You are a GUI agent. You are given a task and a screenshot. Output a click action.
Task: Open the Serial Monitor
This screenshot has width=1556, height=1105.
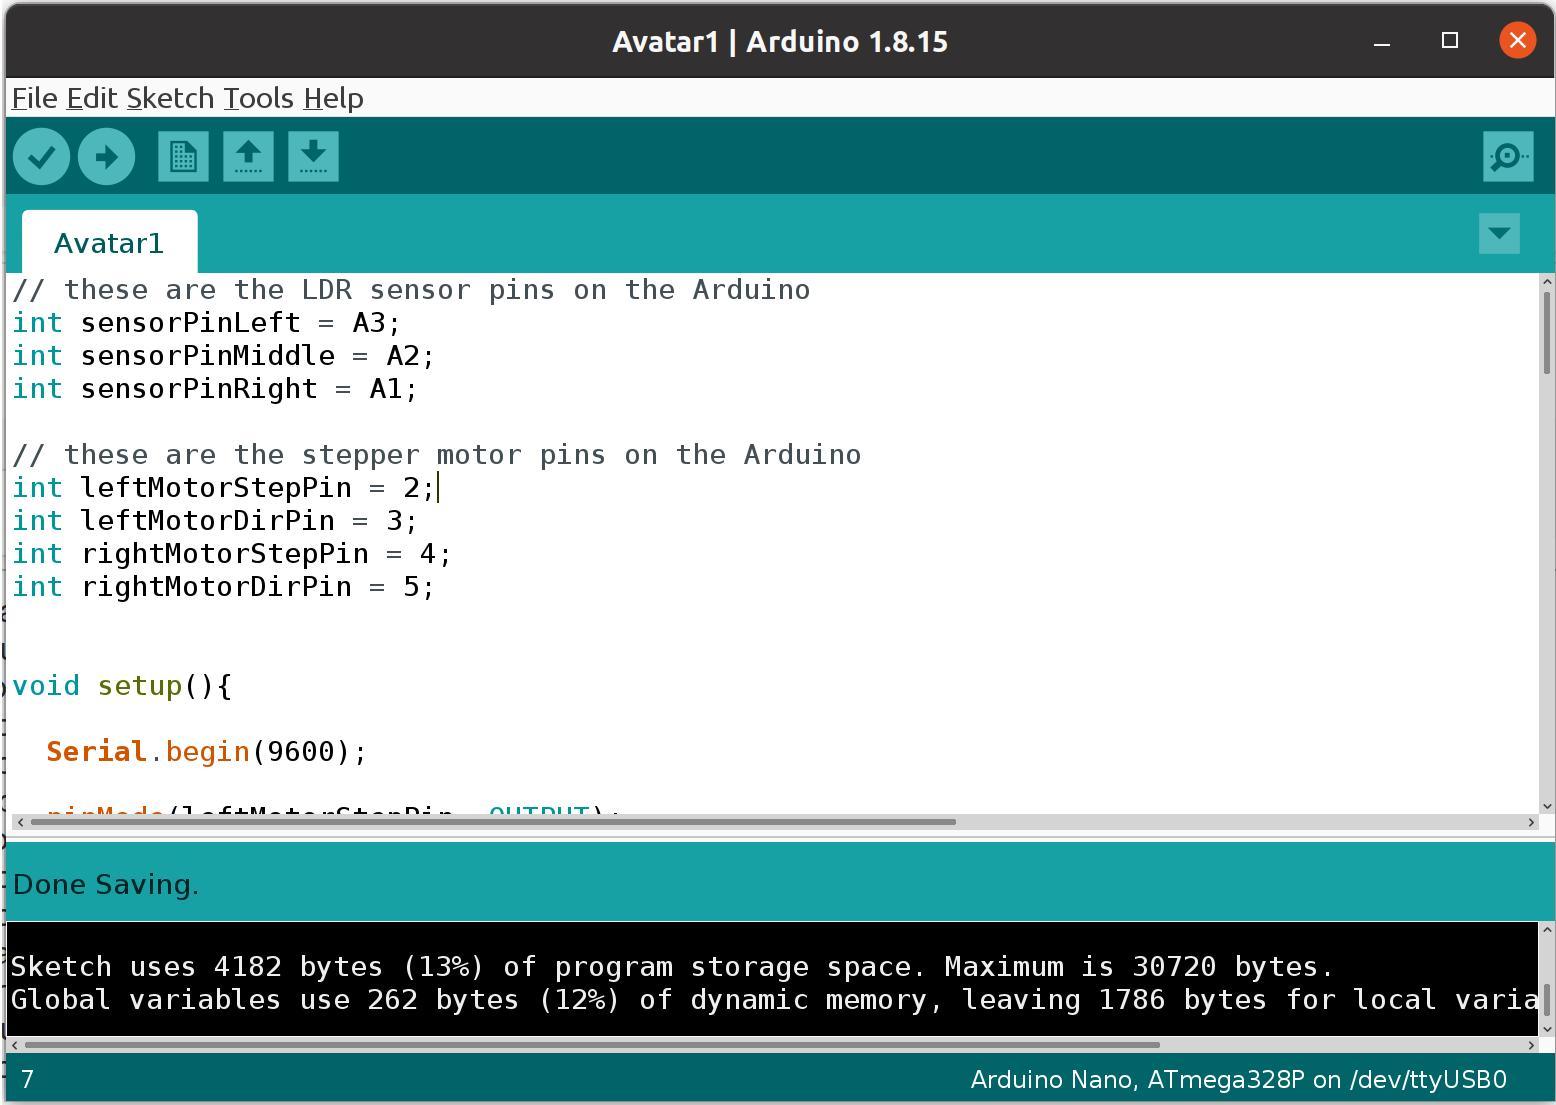(1508, 156)
